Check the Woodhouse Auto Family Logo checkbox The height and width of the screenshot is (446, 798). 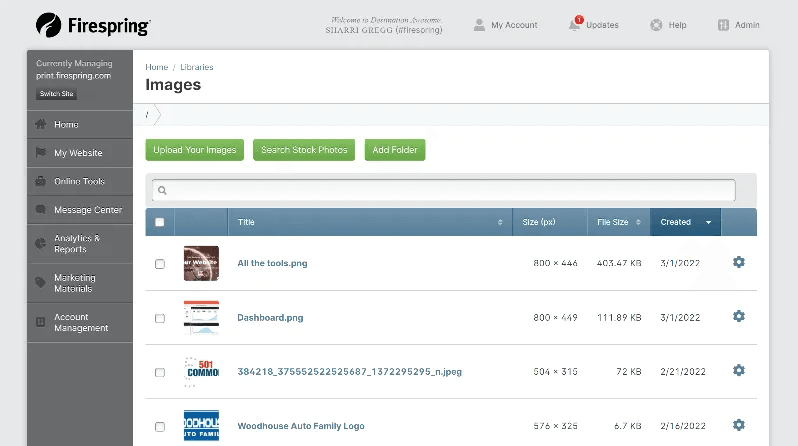coord(160,427)
